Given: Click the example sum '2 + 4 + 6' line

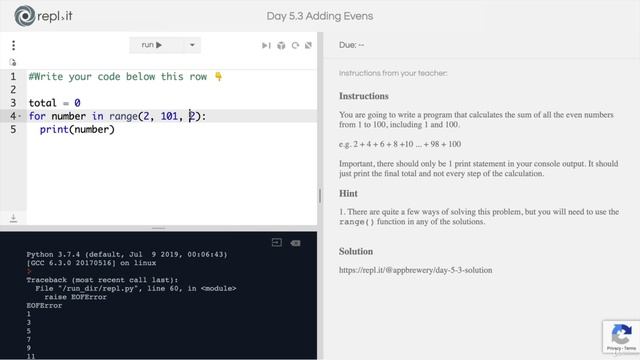Looking at the screenshot, I should (400, 144).
